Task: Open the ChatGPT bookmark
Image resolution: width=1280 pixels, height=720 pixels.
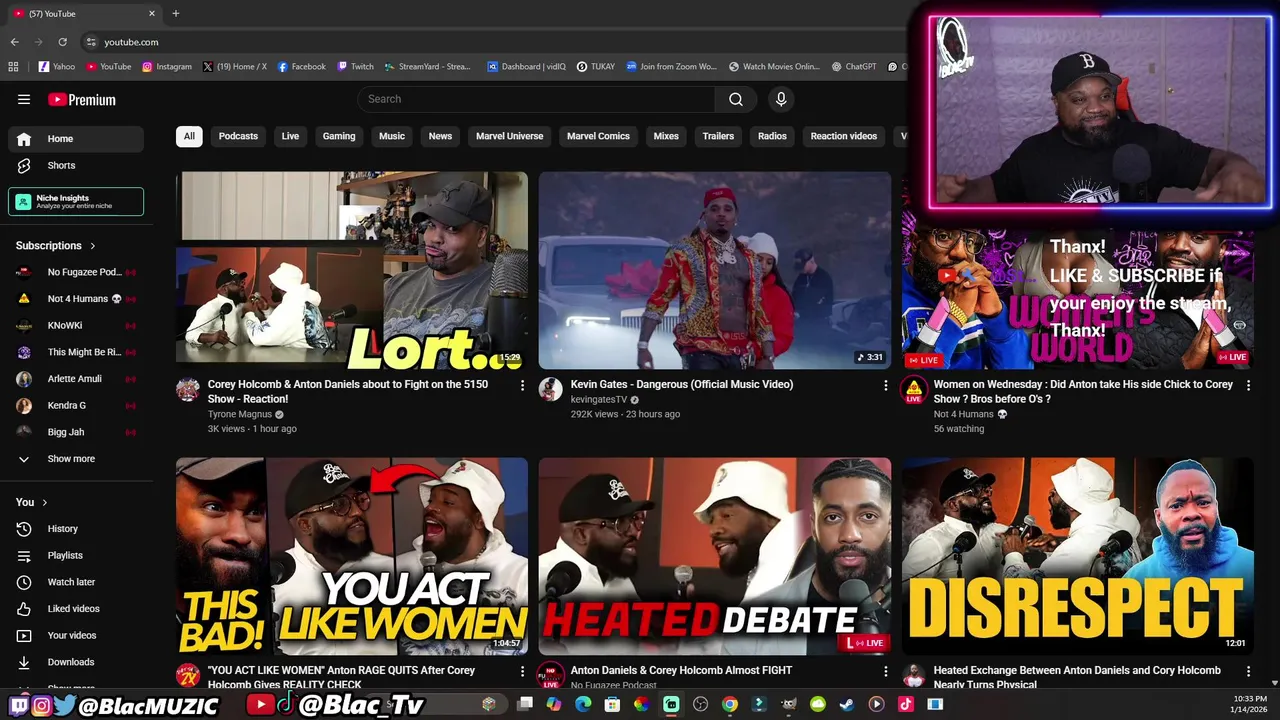Action: [854, 67]
